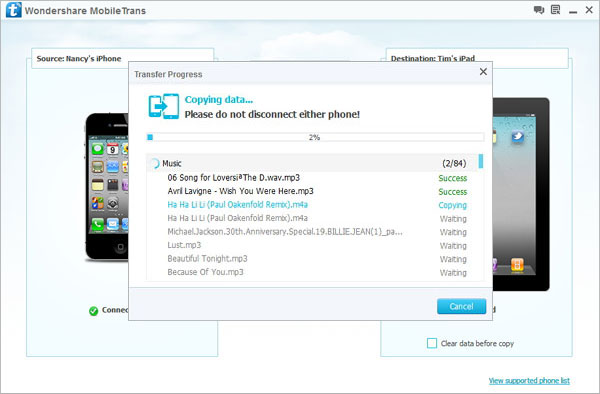This screenshot has height=394, width=600.
Task: Click the (2/84) music count
Action: point(454,163)
